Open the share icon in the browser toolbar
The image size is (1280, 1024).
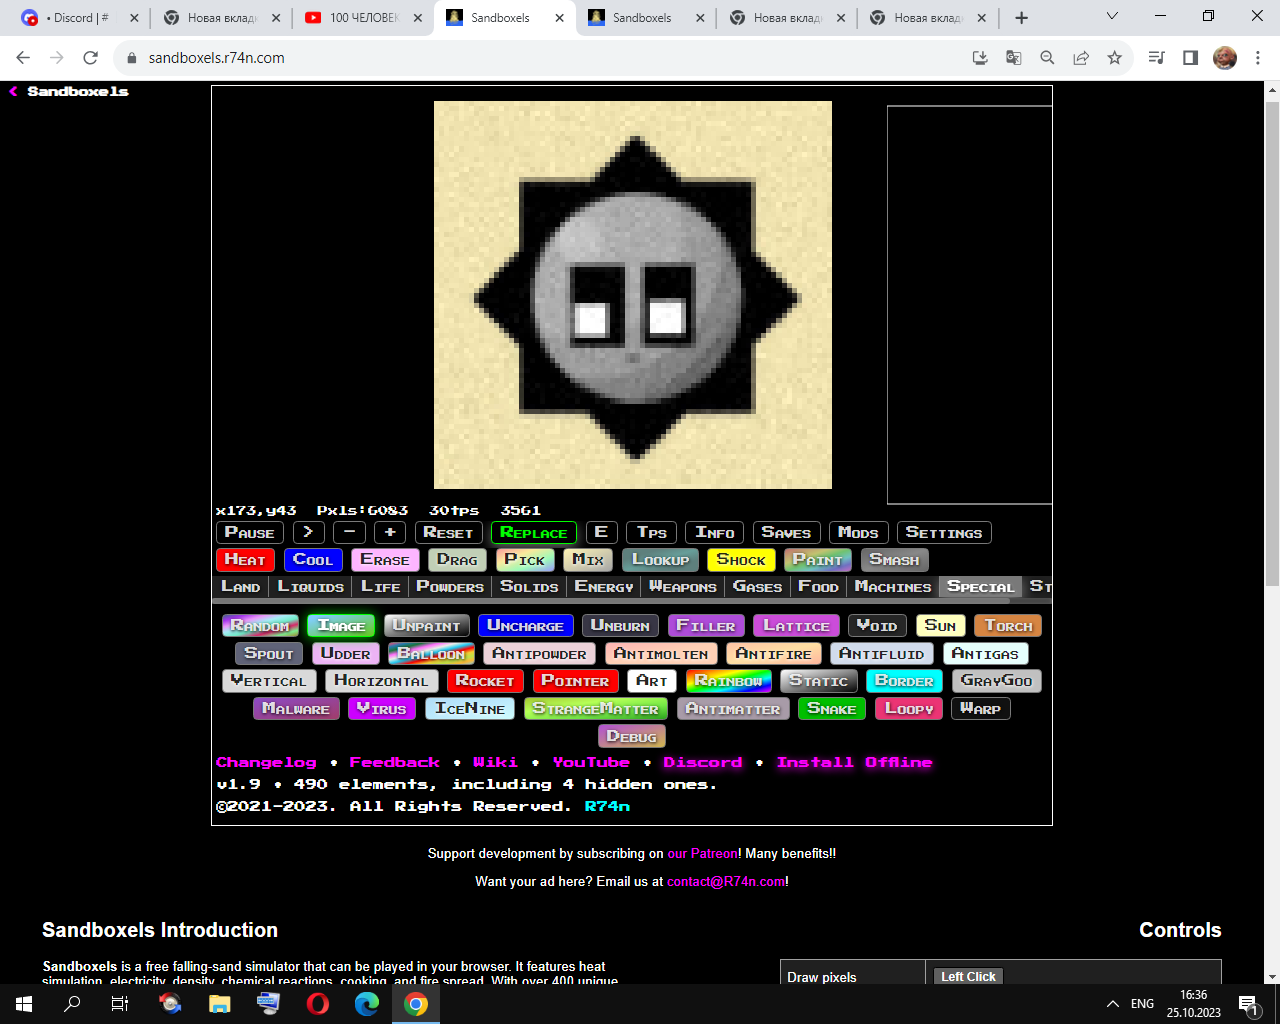coord(1080,57)
